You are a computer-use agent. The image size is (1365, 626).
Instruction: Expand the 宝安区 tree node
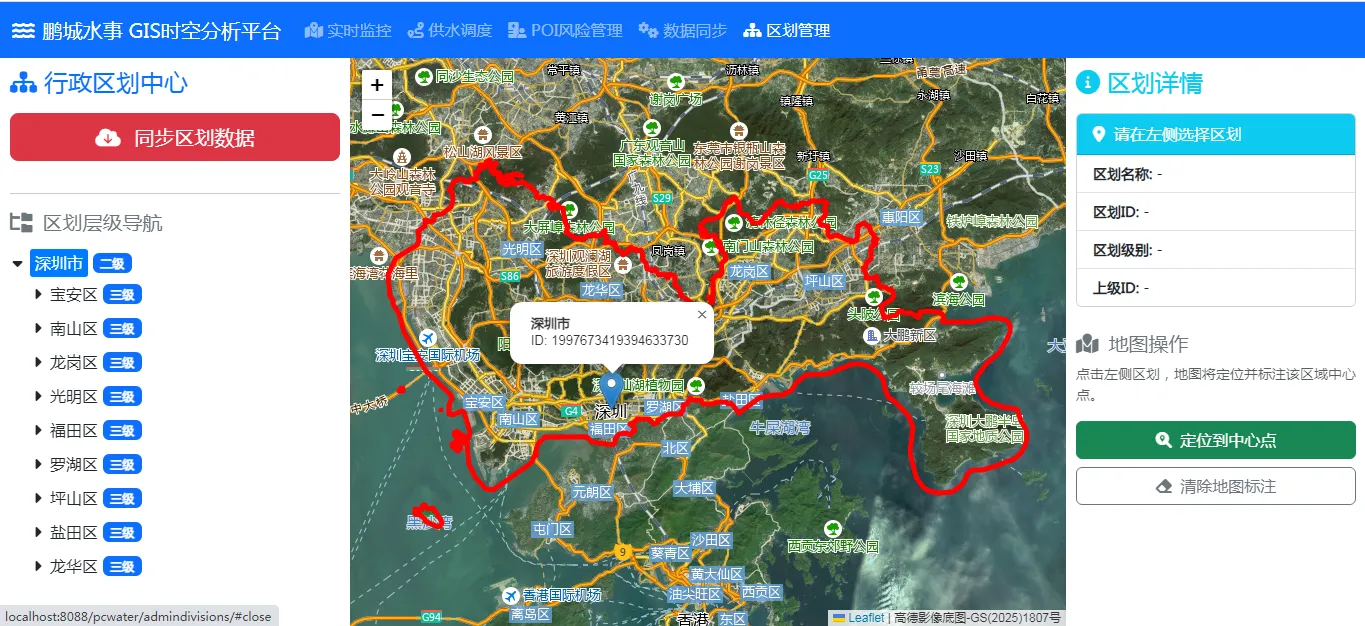(x=38, y=294)
